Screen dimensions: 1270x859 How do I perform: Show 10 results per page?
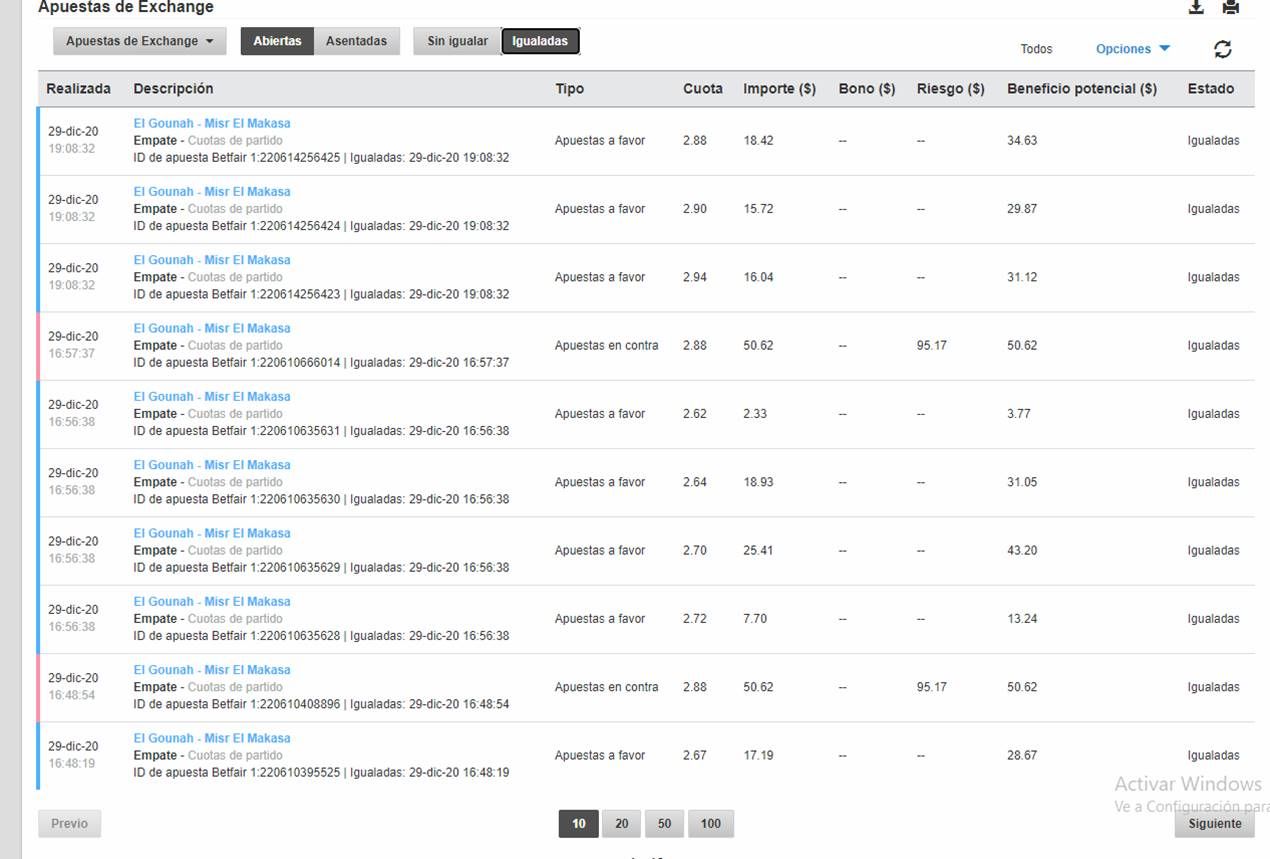579,824
